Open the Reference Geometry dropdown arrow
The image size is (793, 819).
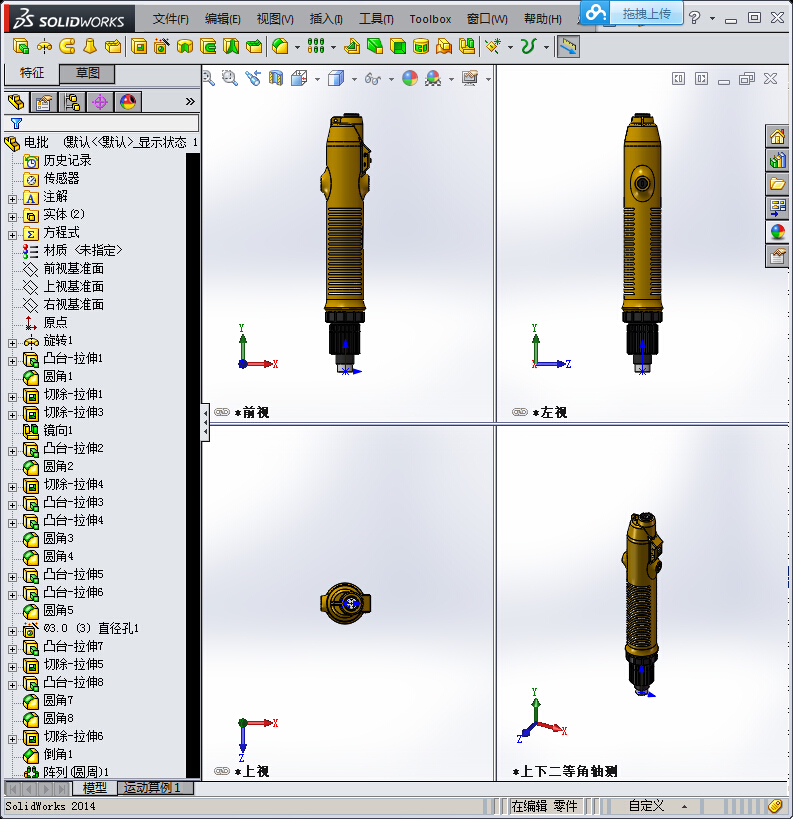pos(510,48)
